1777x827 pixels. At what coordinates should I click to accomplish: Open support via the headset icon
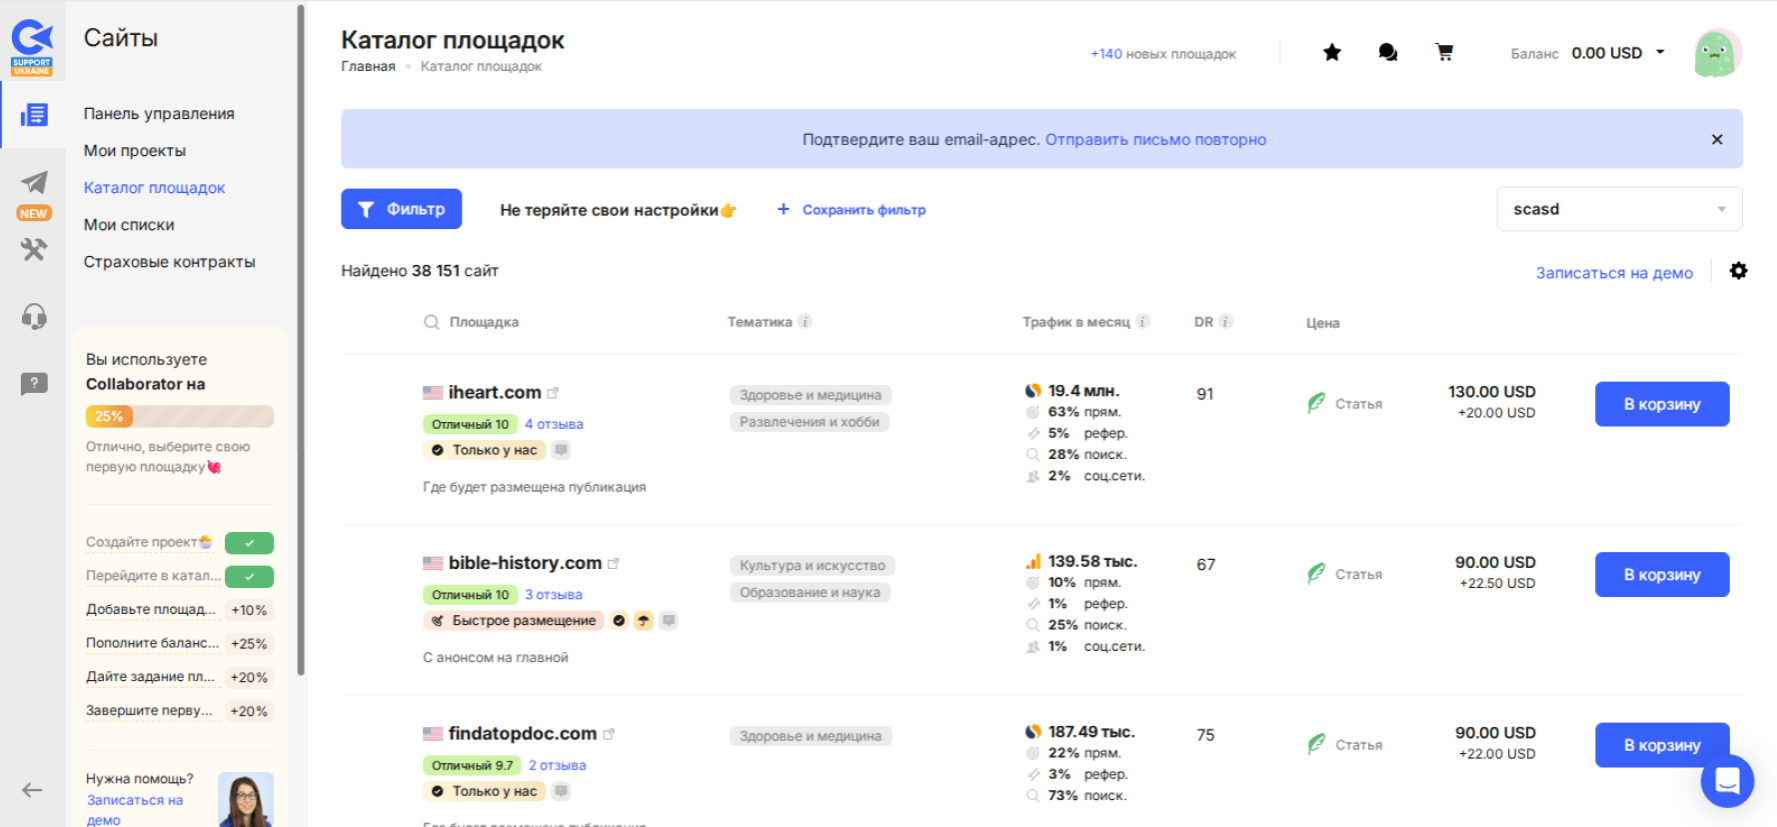(34, 317)
